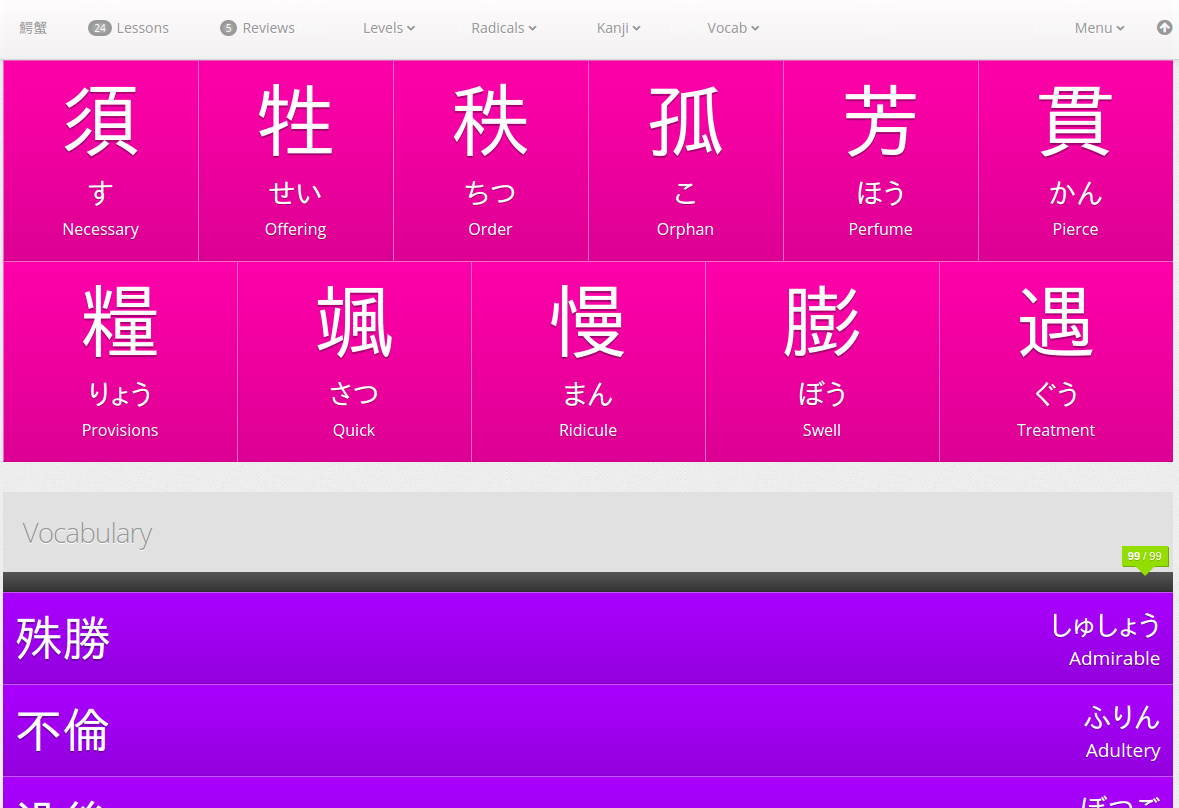Open the 孤 Orphan kanji tile
Viewport: 1179px width, 808px height.
[686, 161]
